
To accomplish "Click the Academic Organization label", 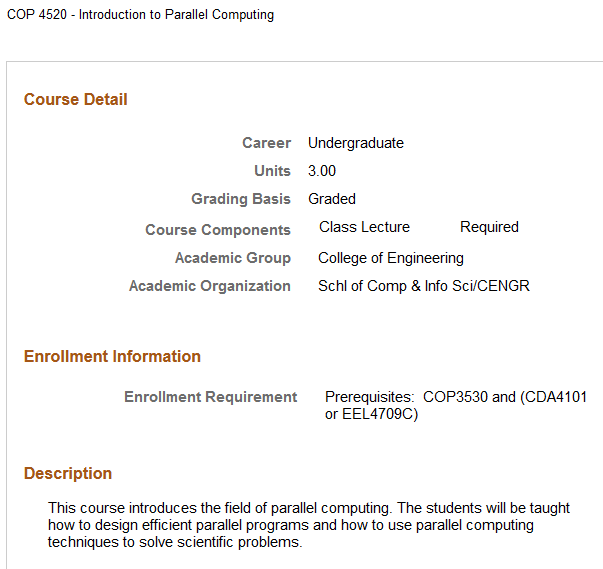I will click(210, 286).
